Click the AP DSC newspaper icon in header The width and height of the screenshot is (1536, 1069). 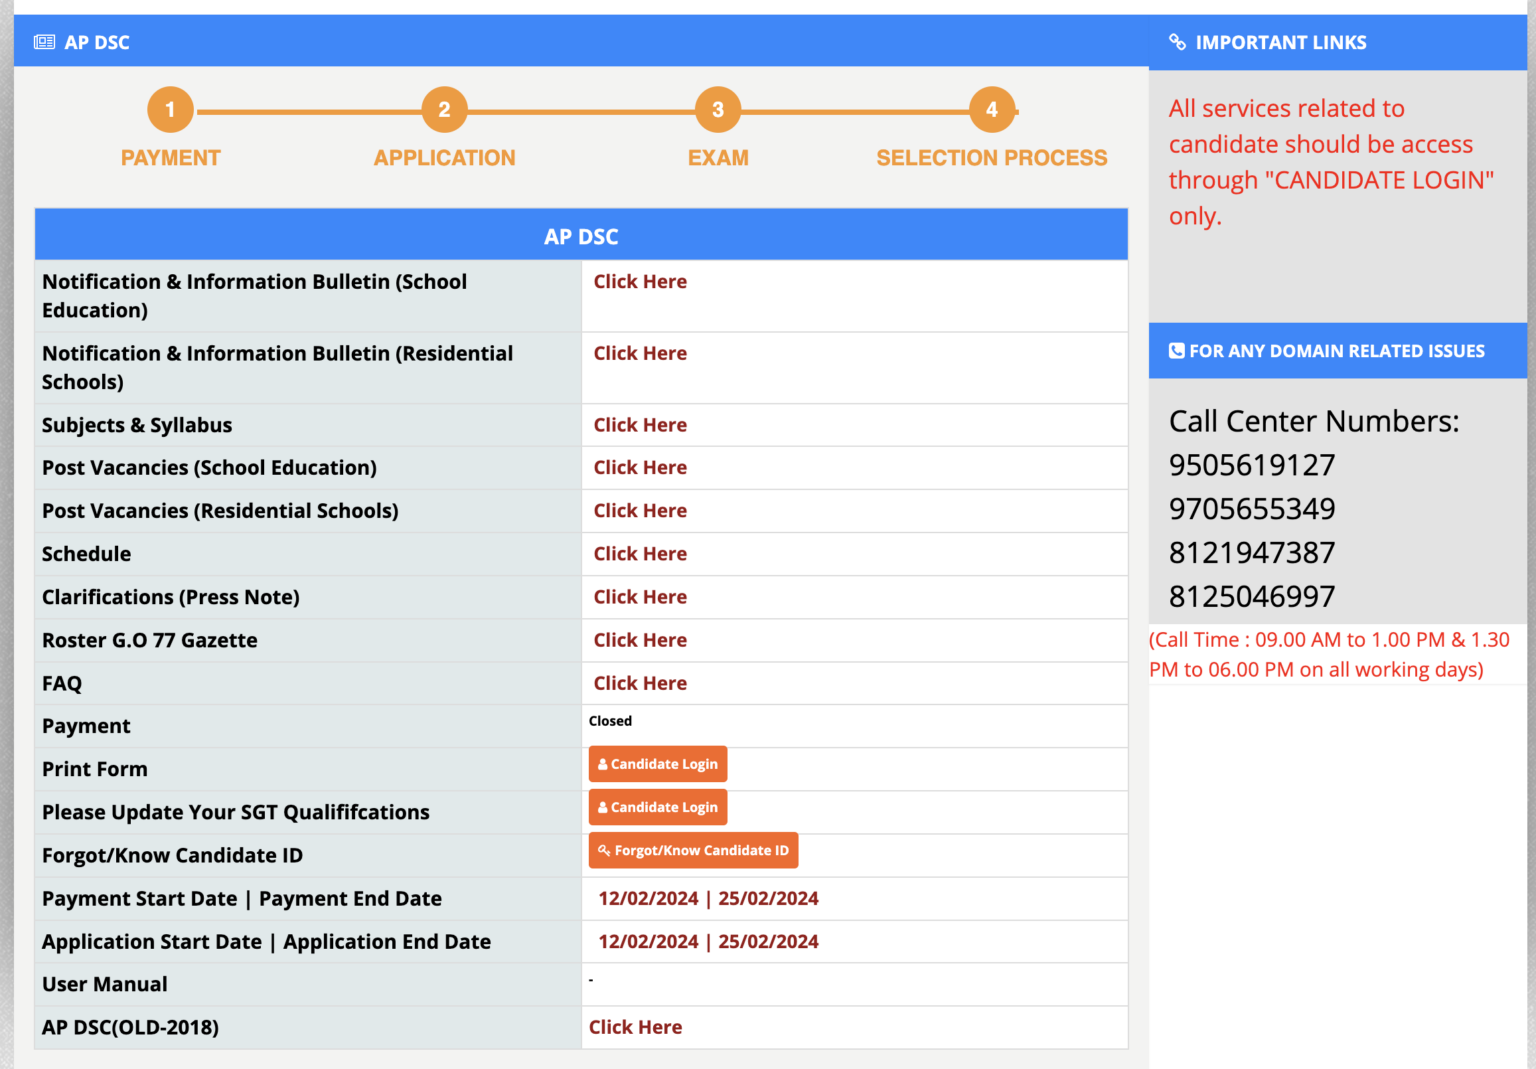(x=44, y=42)
